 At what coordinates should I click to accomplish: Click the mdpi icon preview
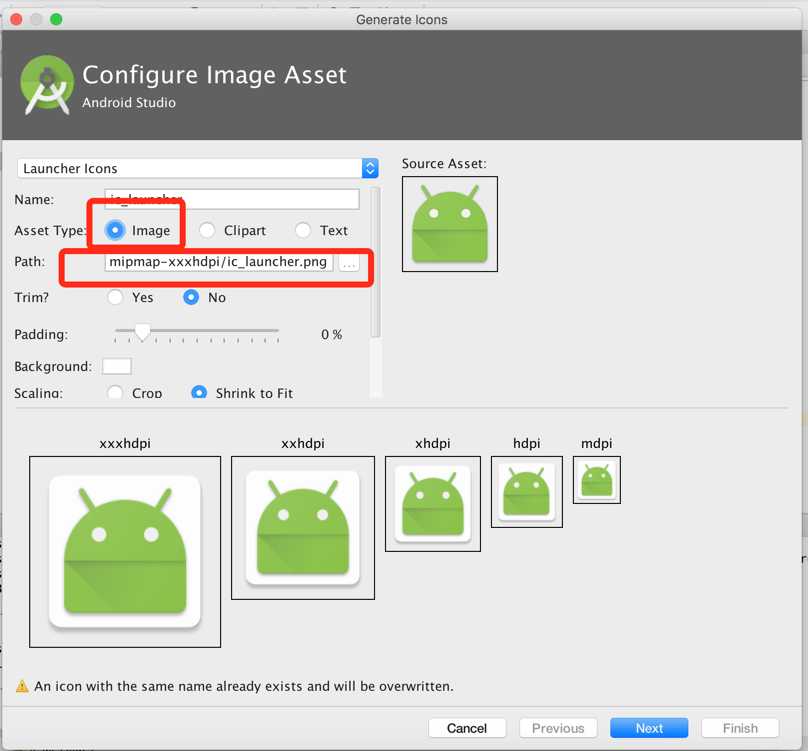597,480
